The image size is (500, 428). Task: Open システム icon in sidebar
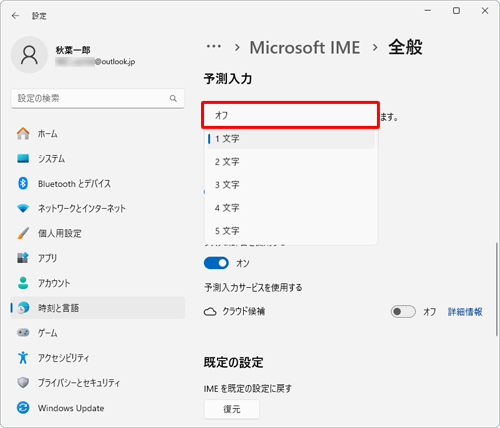(23, 158)
